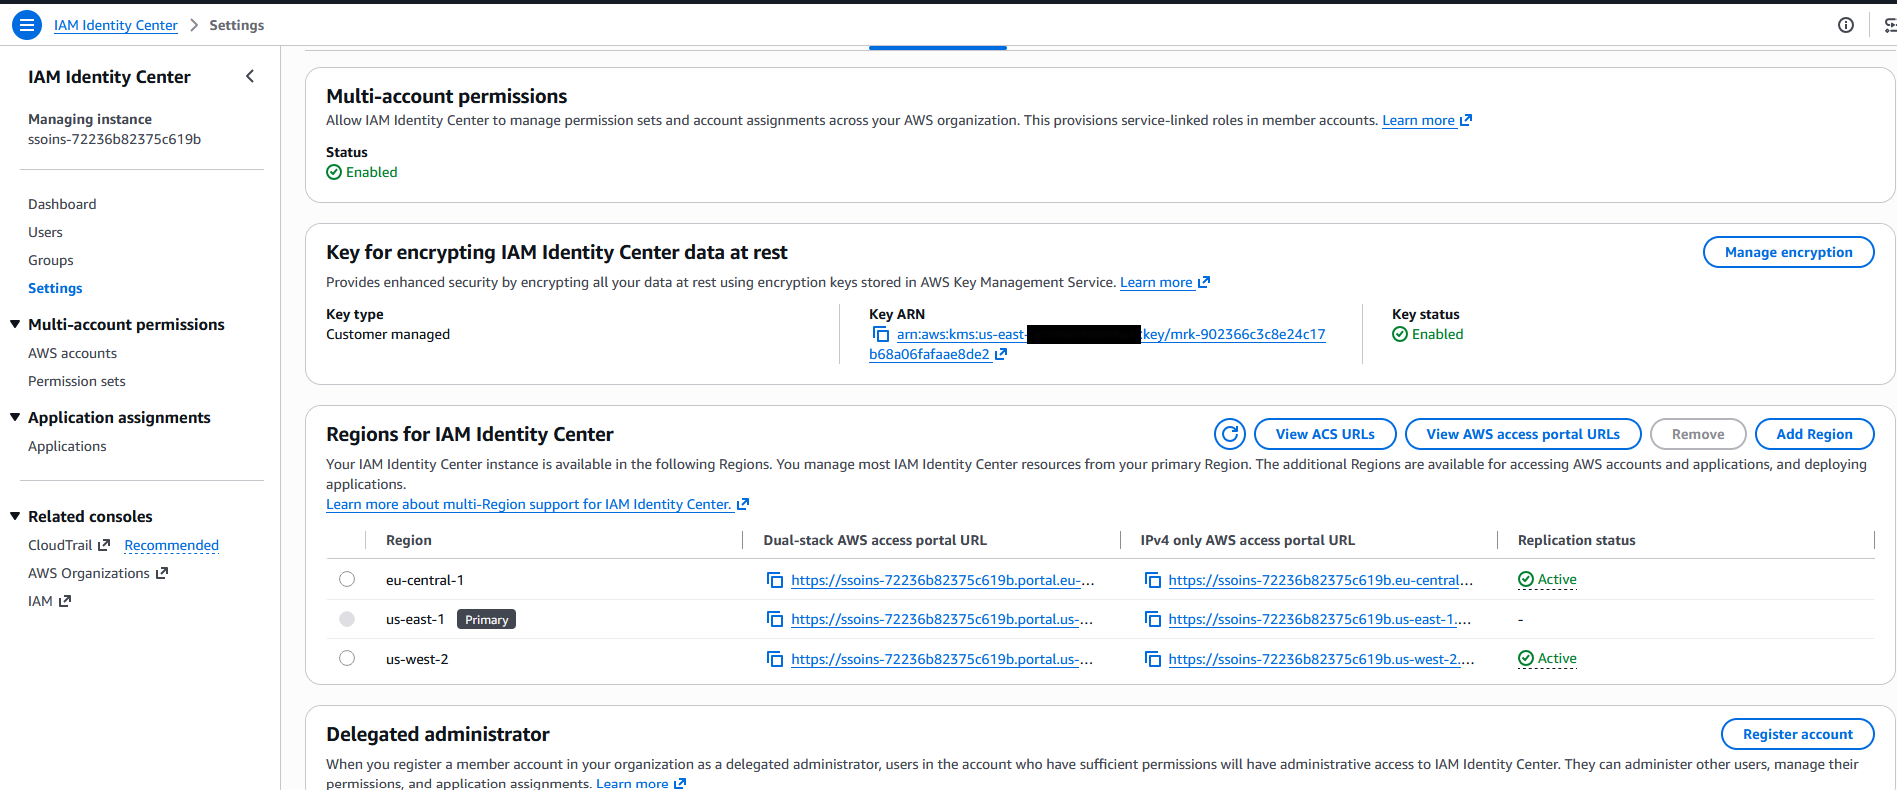Select the us-west-2 region radio button
Screen dimensions: 1897x790
pos(347,658)
